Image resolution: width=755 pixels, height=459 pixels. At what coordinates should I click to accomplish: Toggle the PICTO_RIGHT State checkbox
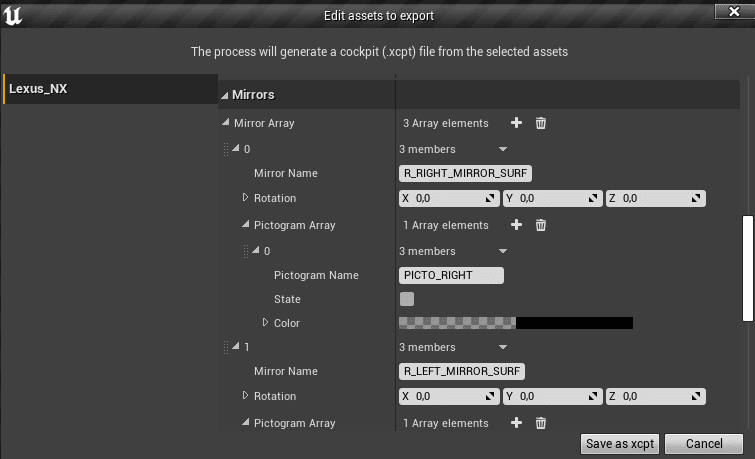coord(407,299)
